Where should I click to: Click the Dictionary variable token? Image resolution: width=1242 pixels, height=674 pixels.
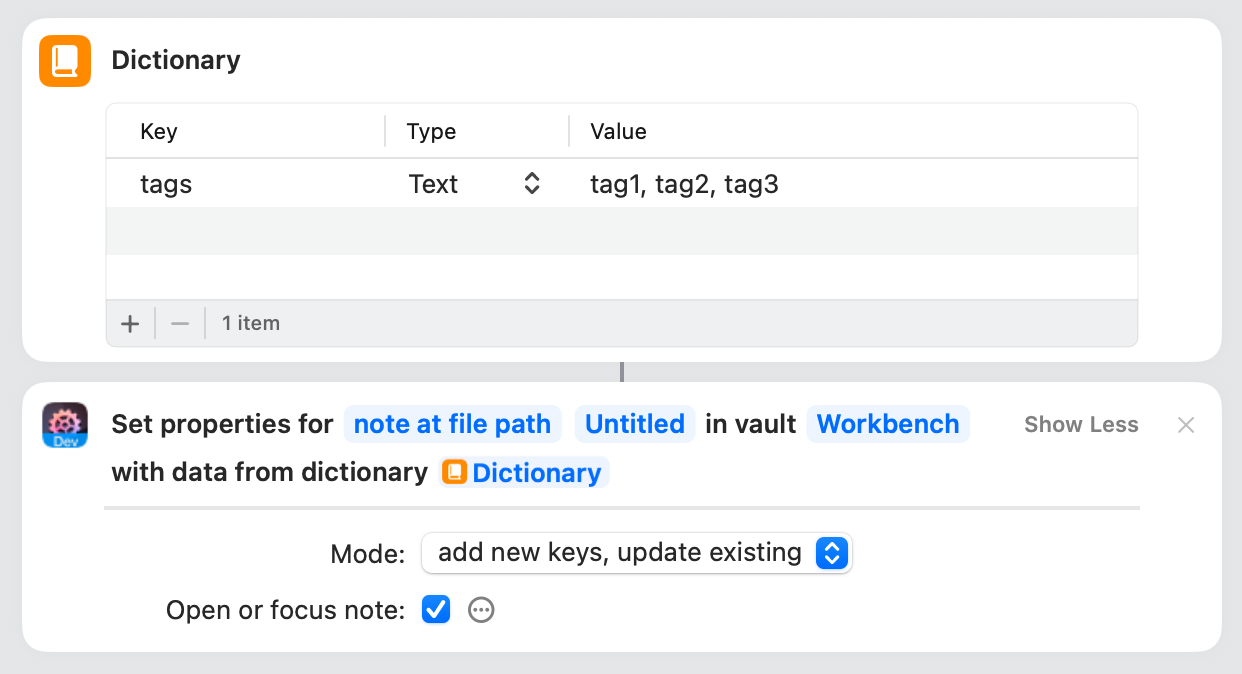tap(525, 473)
